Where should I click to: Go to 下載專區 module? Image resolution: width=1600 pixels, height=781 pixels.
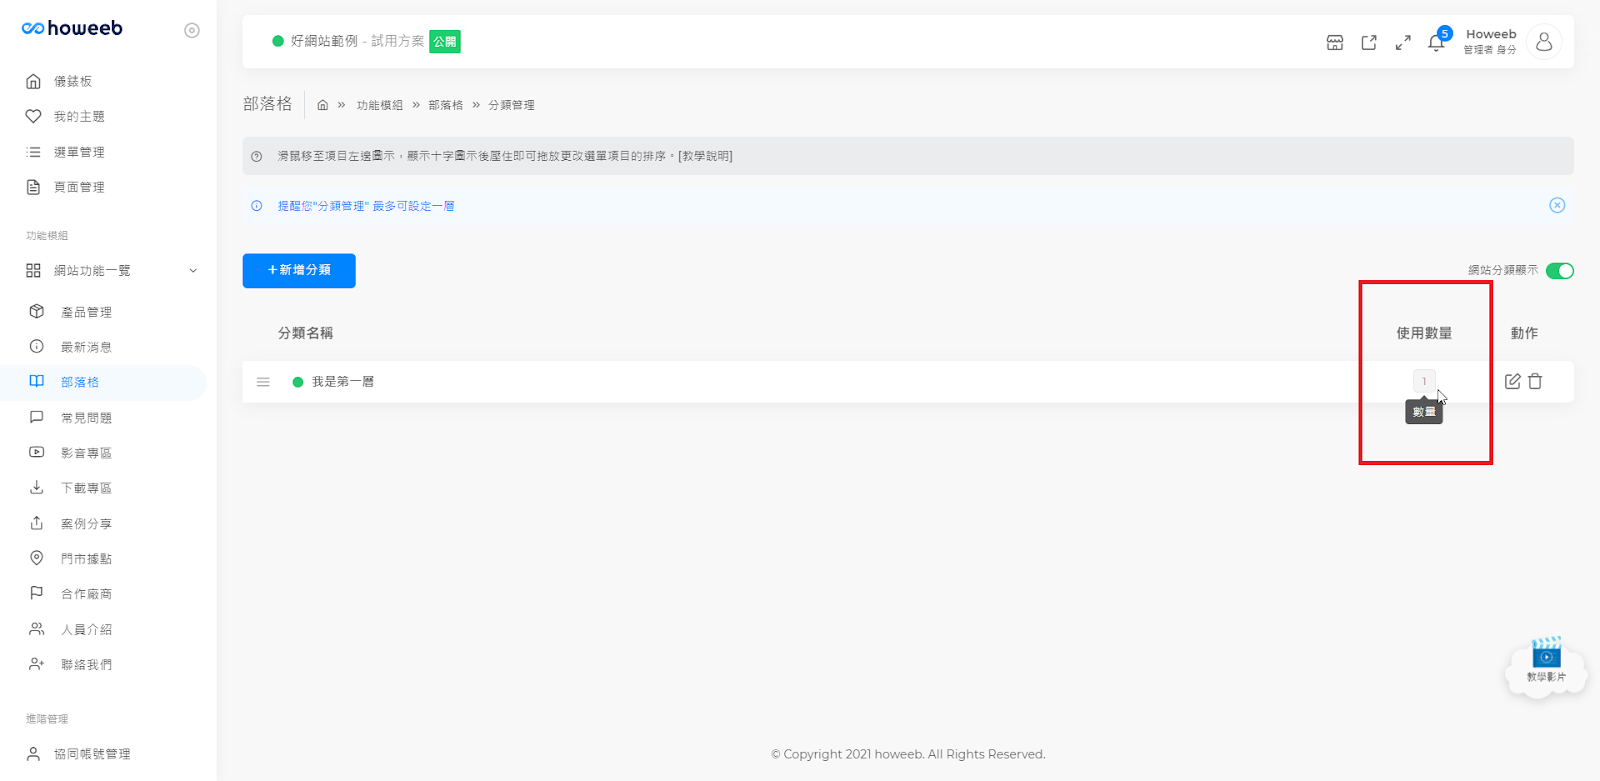[x=86, y=488]
